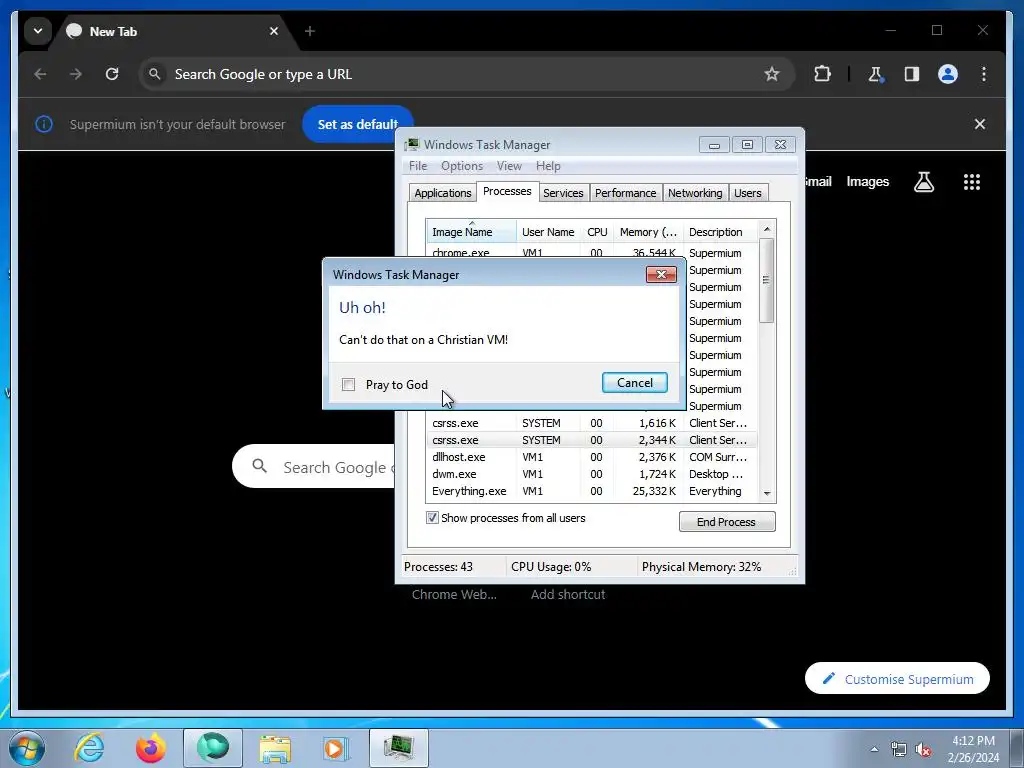The height and width of the screenshot is (768, 1024).
Task: Switch to Task Manager taskbar button
Action: point(398,748)
